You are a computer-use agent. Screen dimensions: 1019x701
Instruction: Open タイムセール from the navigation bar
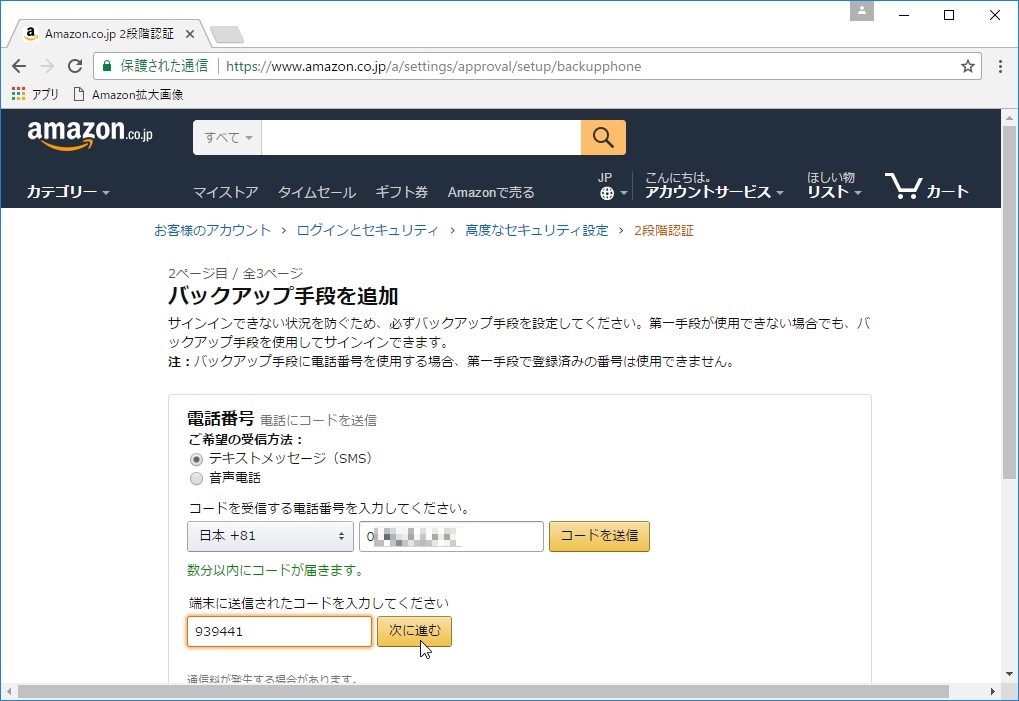[x=316, y=192]
